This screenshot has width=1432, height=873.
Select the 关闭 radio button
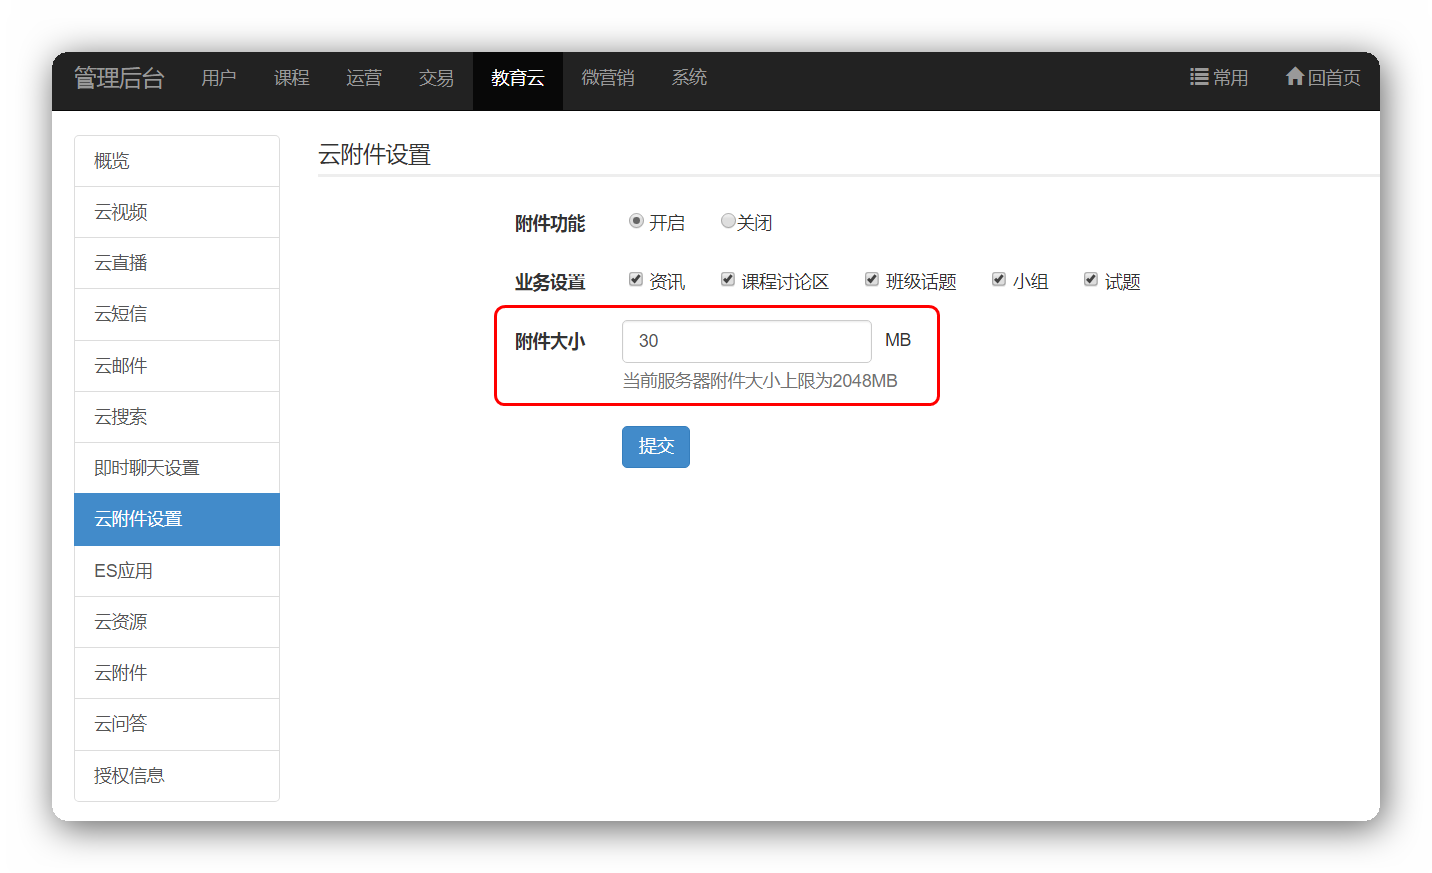coord(728,221)
